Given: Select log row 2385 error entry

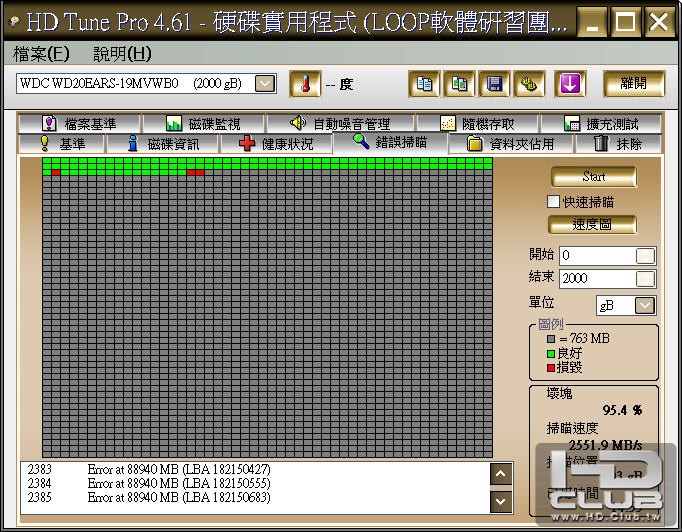Looking at the screenshot, I should tap(149, 497).
